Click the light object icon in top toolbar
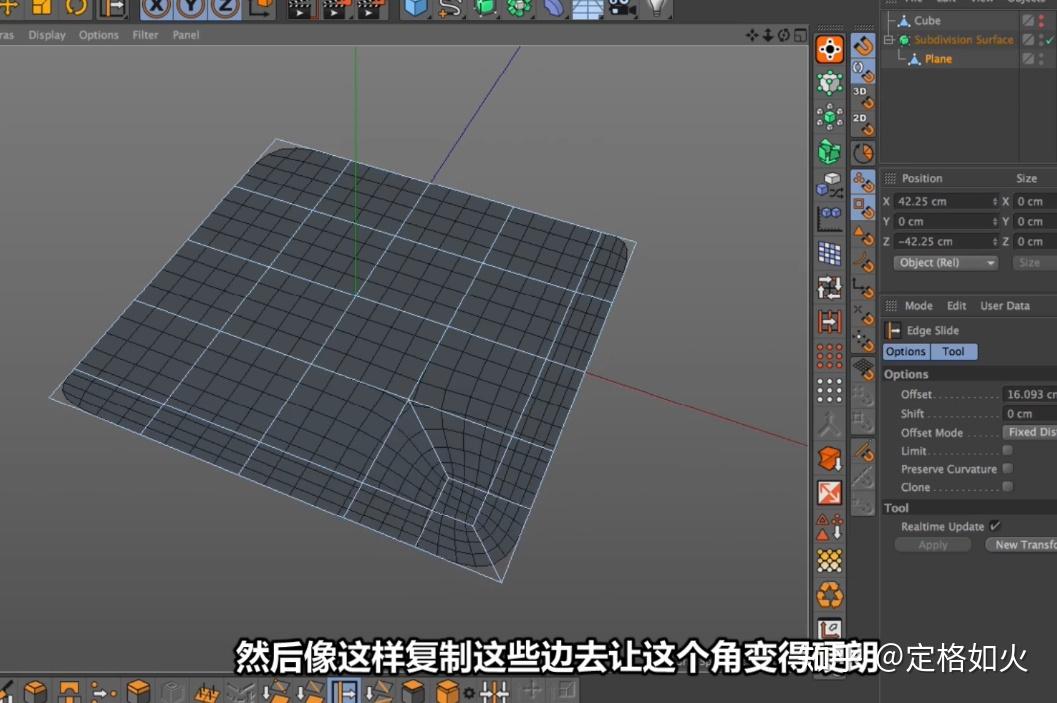Screen dimensions: 1057x703 click(x=657, y=10)
